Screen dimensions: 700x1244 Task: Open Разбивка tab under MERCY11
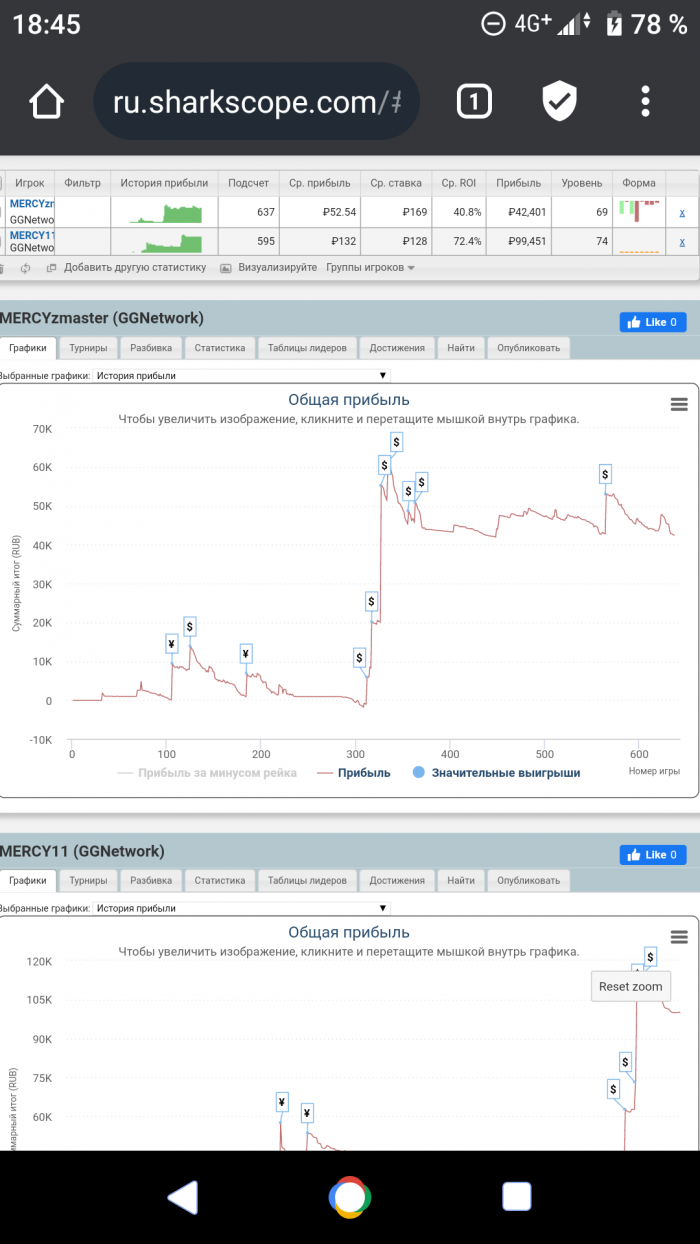151,881
